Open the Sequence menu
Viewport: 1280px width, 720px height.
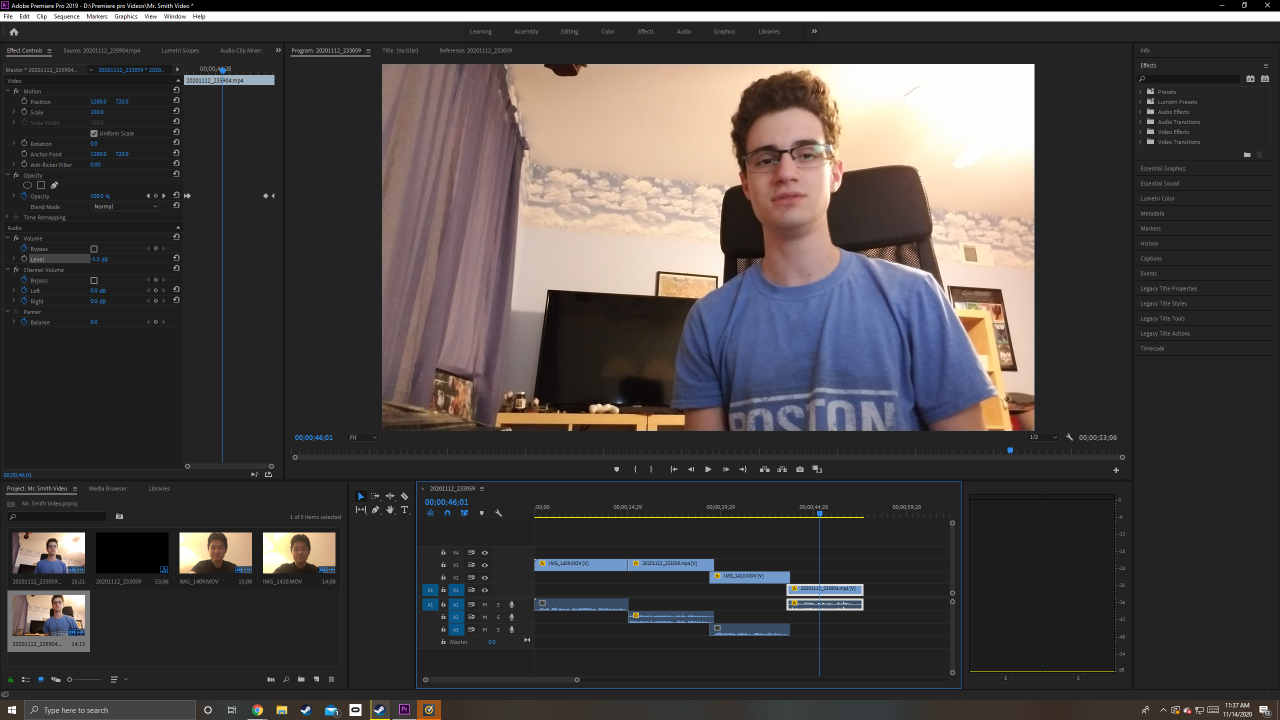[x=66, y=16]
